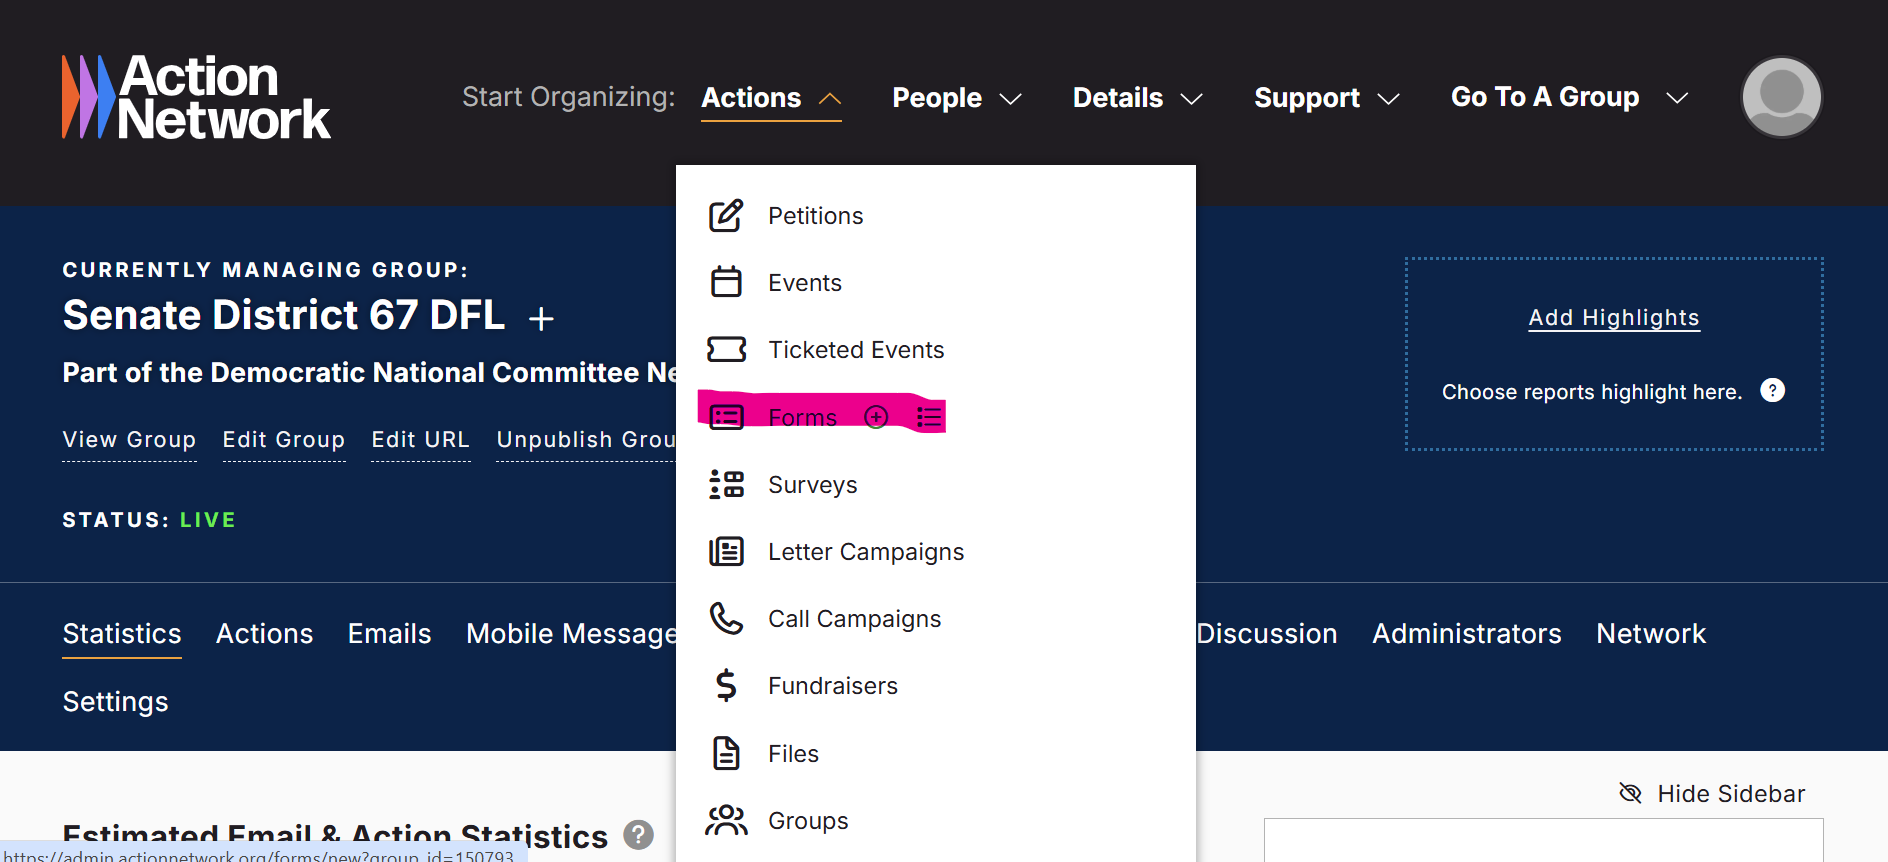Click the Events calendar icon
Screen dimensions: 1888x862
pos(726,283)
